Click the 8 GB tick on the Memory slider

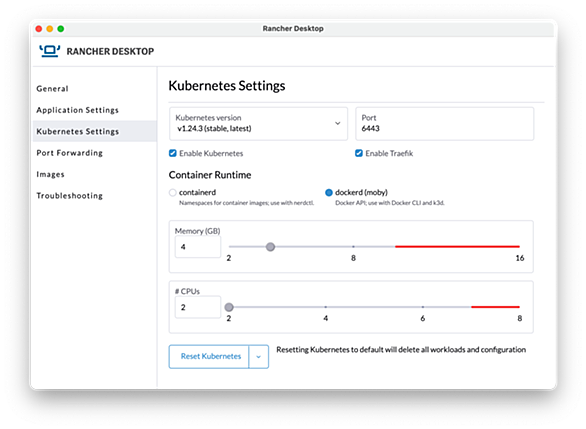click(353, 247)
